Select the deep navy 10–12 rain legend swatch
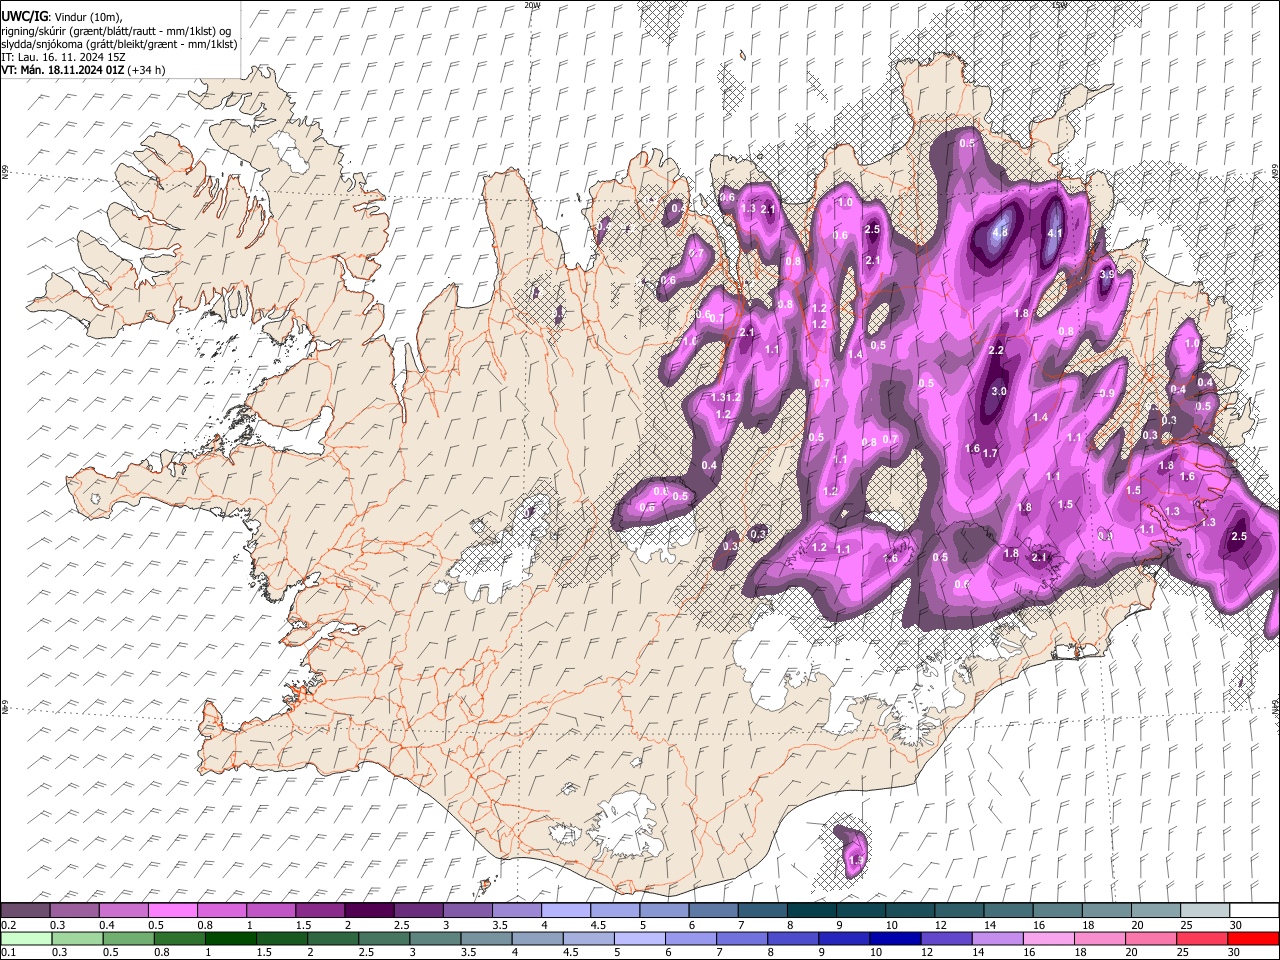This screenshot has height=960, width=1280. click(x=894, y=938)
